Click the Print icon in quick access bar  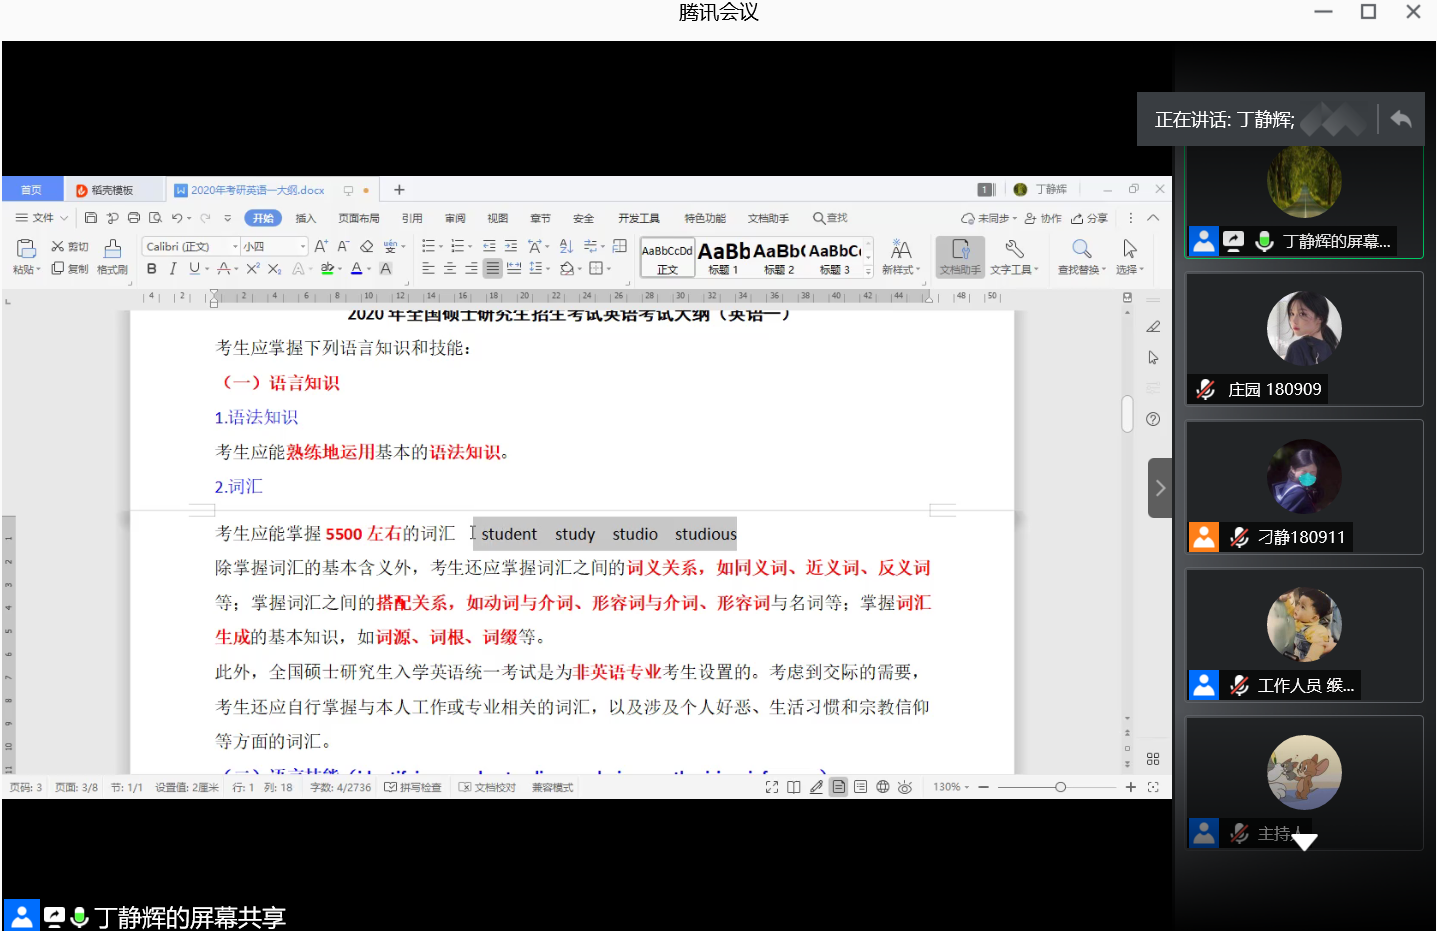click(x=134, y=218)
